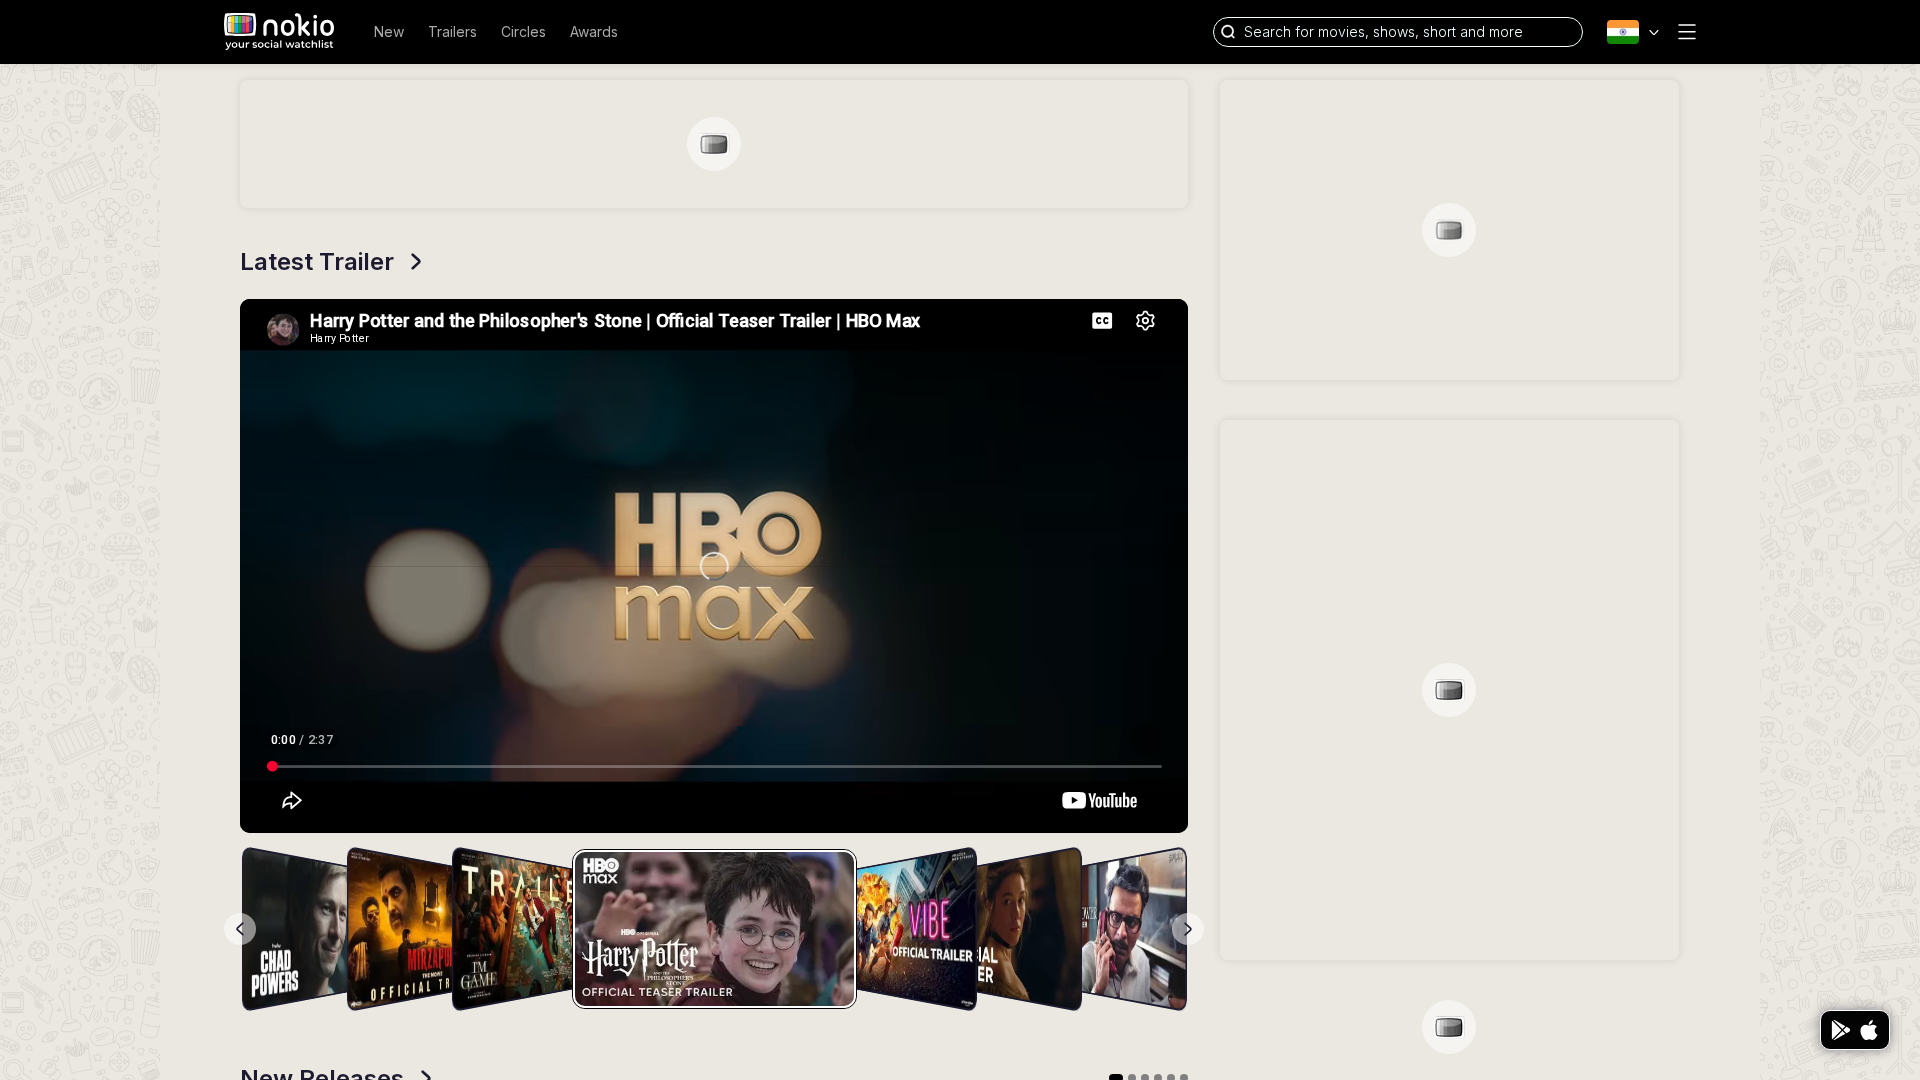The image size is (1920, 1080).
Task: Select the Vibe official trailer thumbnail
Action: point(916,929)
